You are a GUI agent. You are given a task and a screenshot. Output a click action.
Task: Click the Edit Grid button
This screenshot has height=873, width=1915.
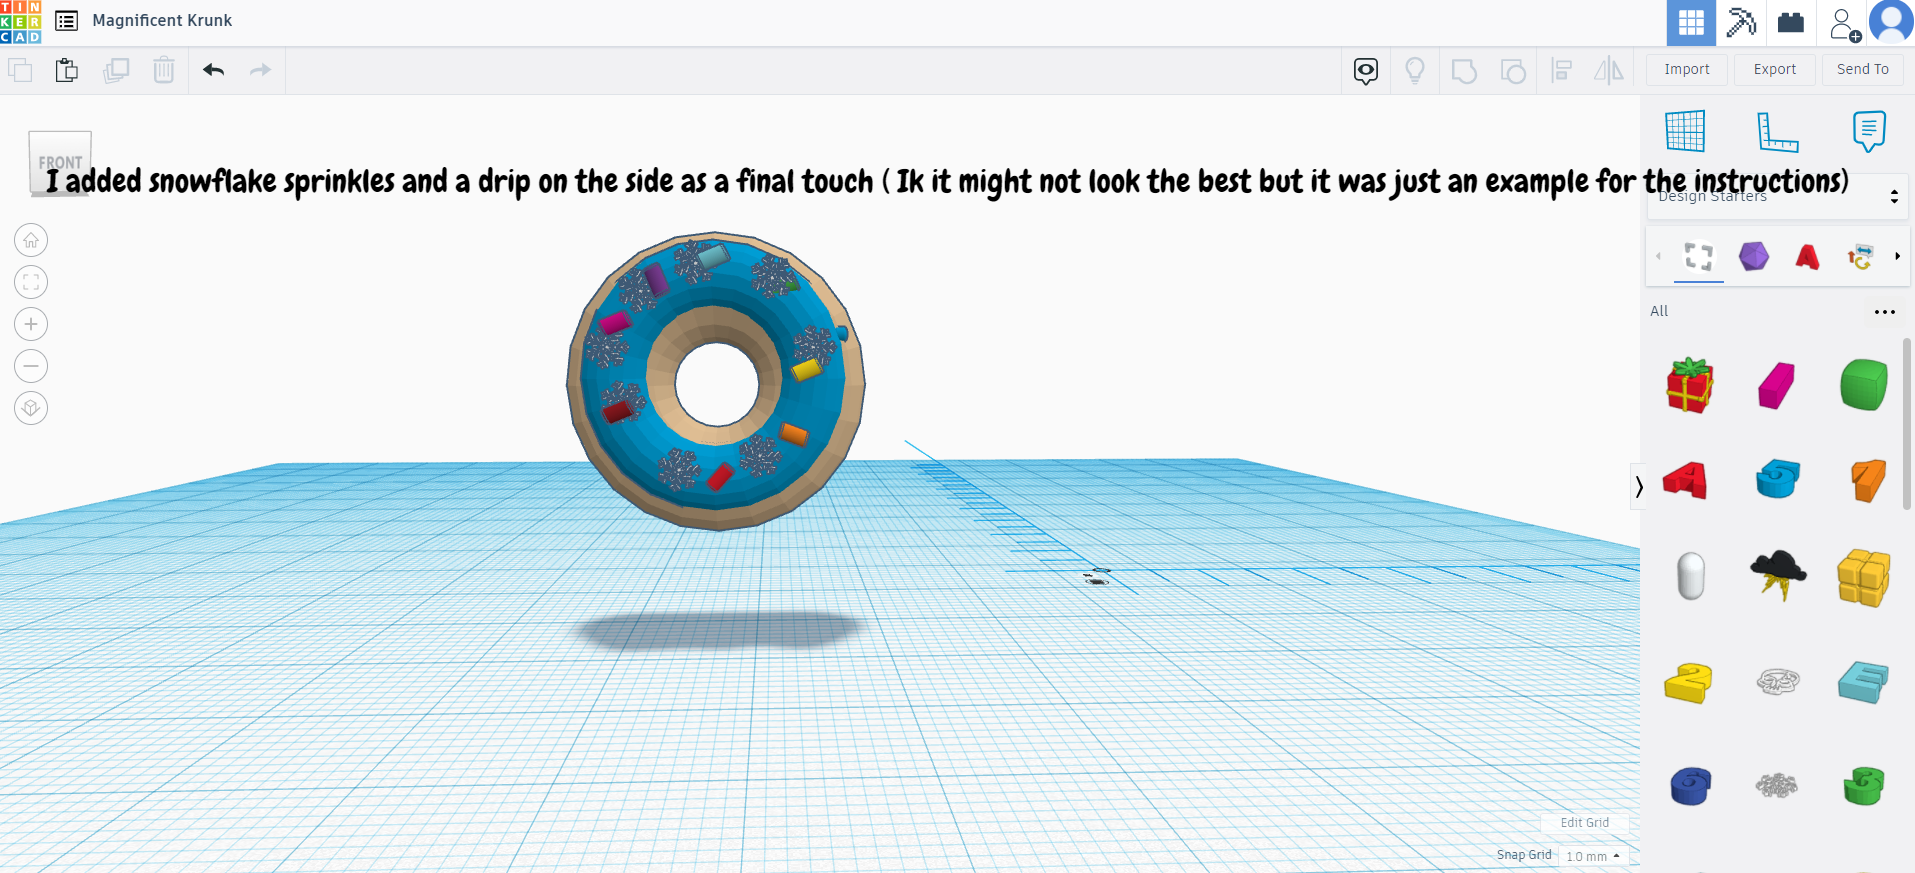[x=1585, y=823]
